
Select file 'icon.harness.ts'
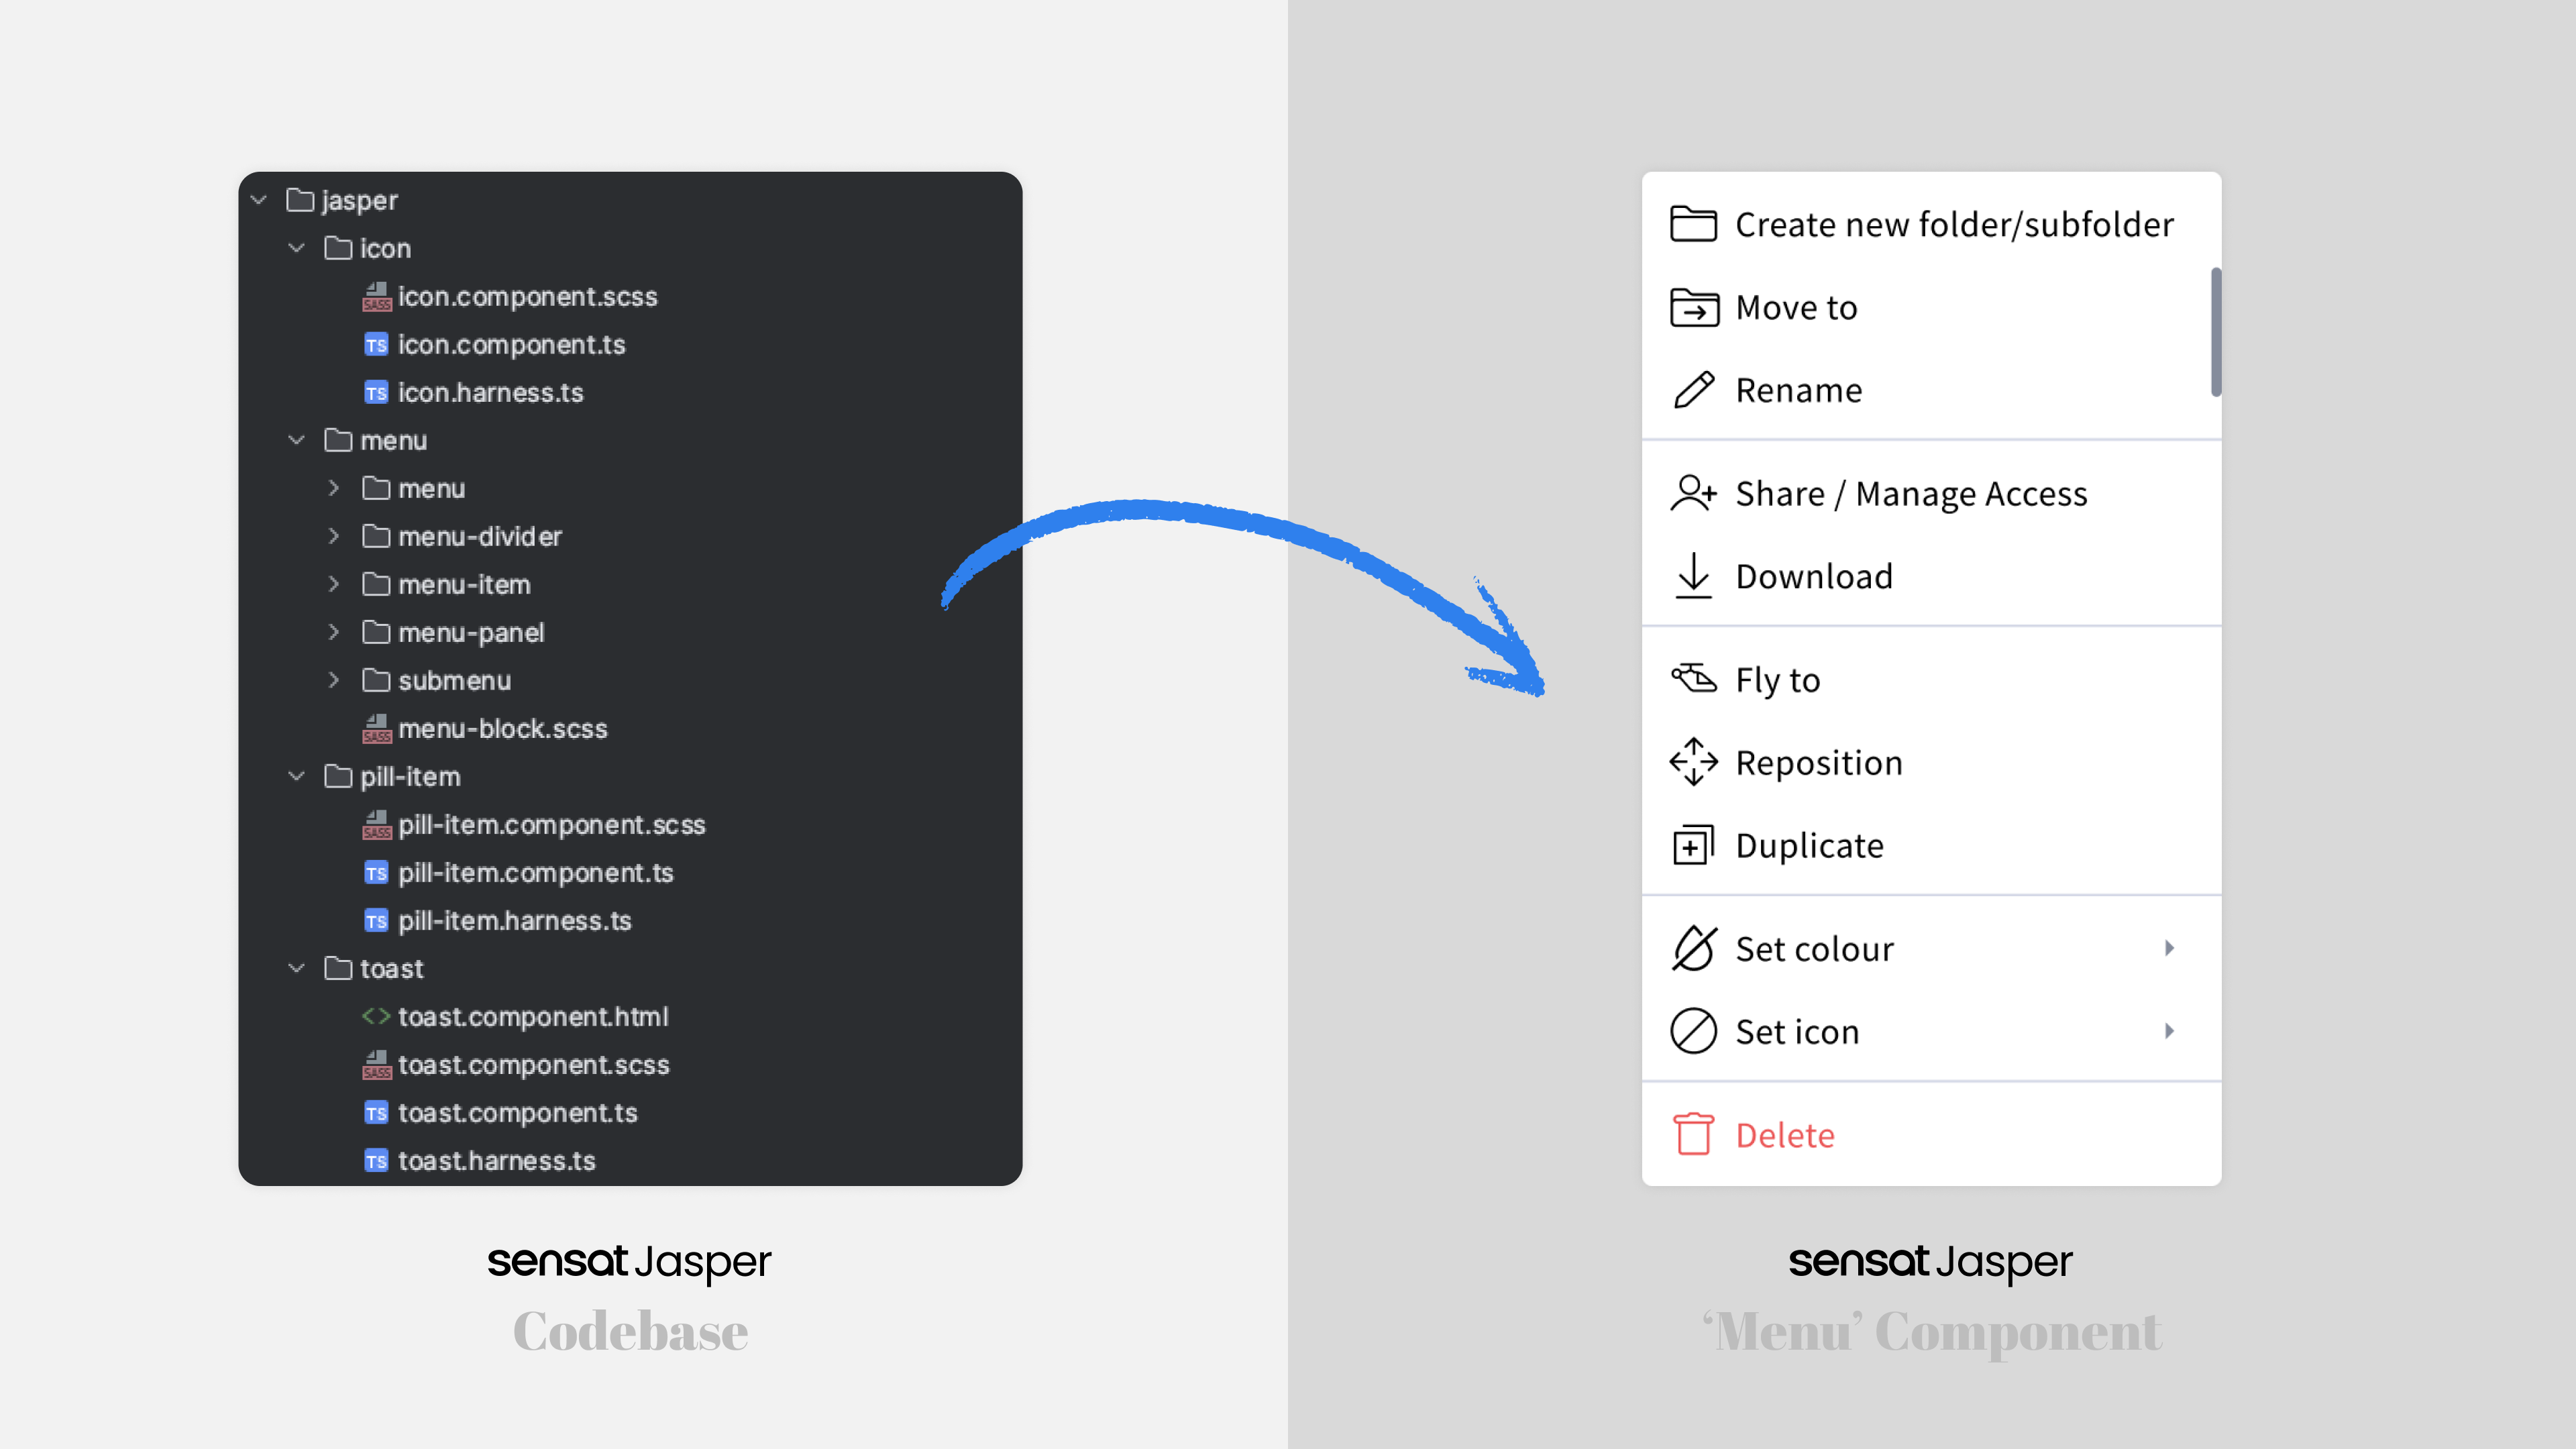coord(490,393)
